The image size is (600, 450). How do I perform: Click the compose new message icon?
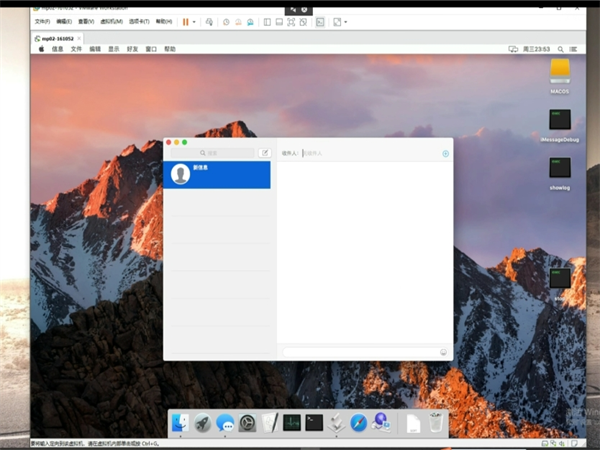264,153
